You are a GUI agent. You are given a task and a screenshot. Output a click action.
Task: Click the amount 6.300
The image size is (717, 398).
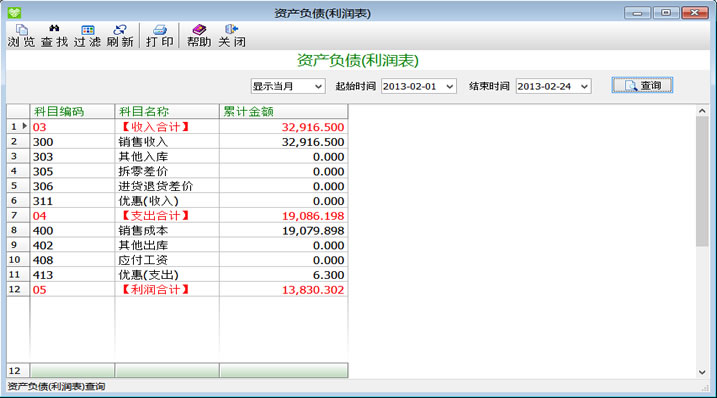click(328, 275)
